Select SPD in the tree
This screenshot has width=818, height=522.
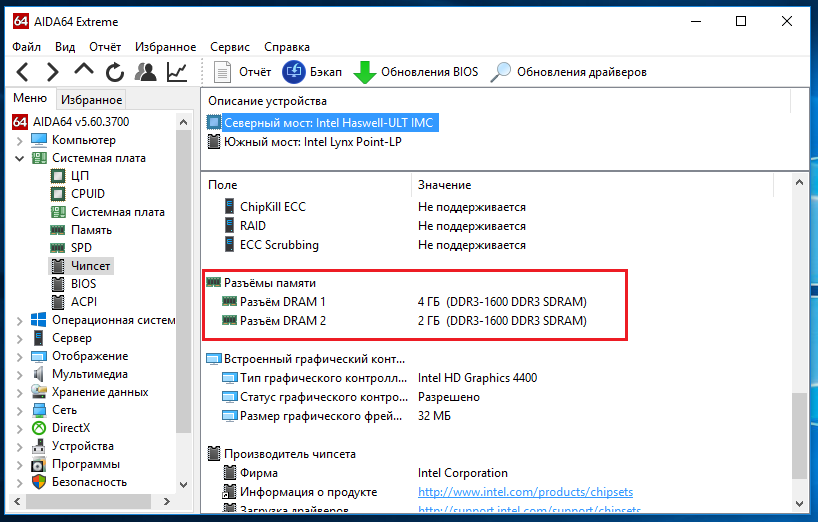[x=81, y=248]
